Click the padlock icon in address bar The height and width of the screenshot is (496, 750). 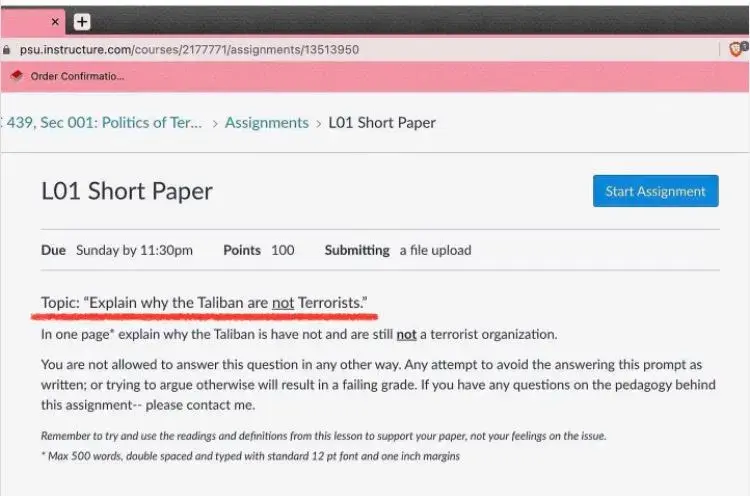tap(7, 49)
